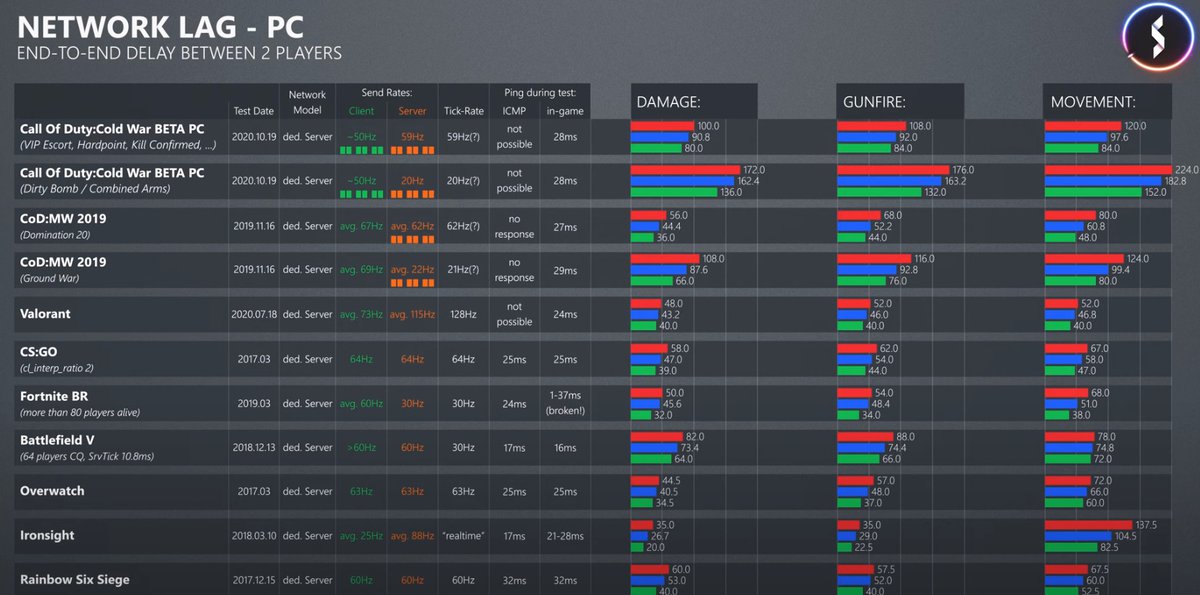Screen dimensions: 1200x595
Task: Select the GUNFIRE chart header
Action: (x=899, y=102)
